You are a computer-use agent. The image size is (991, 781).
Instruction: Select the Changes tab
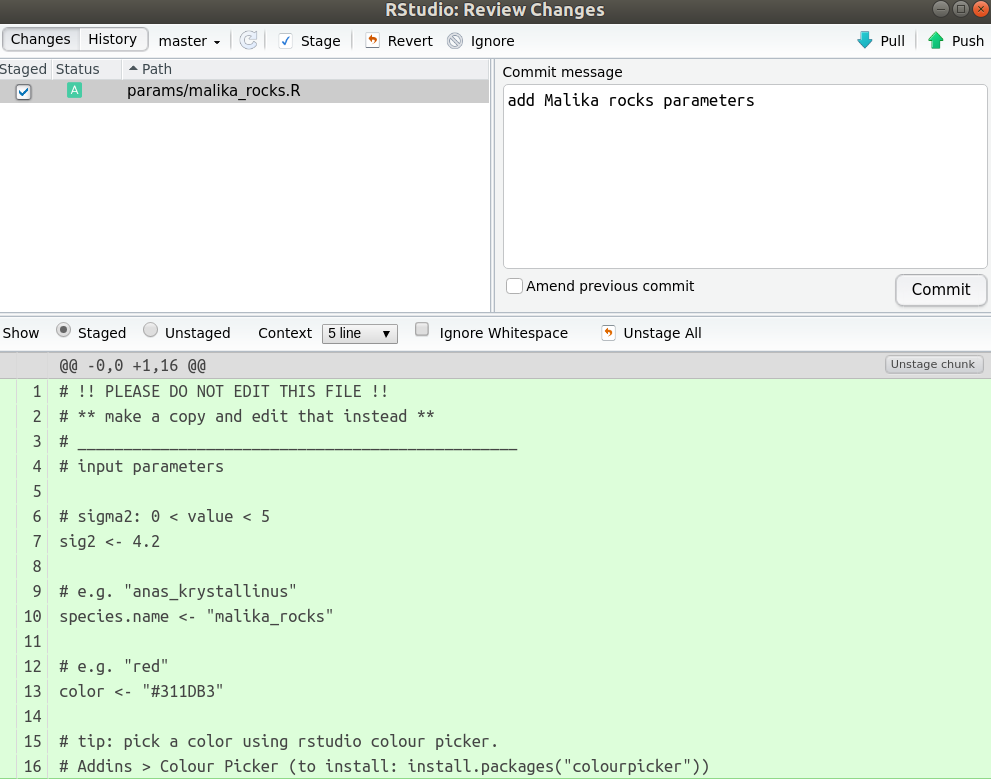click(40, 39)
